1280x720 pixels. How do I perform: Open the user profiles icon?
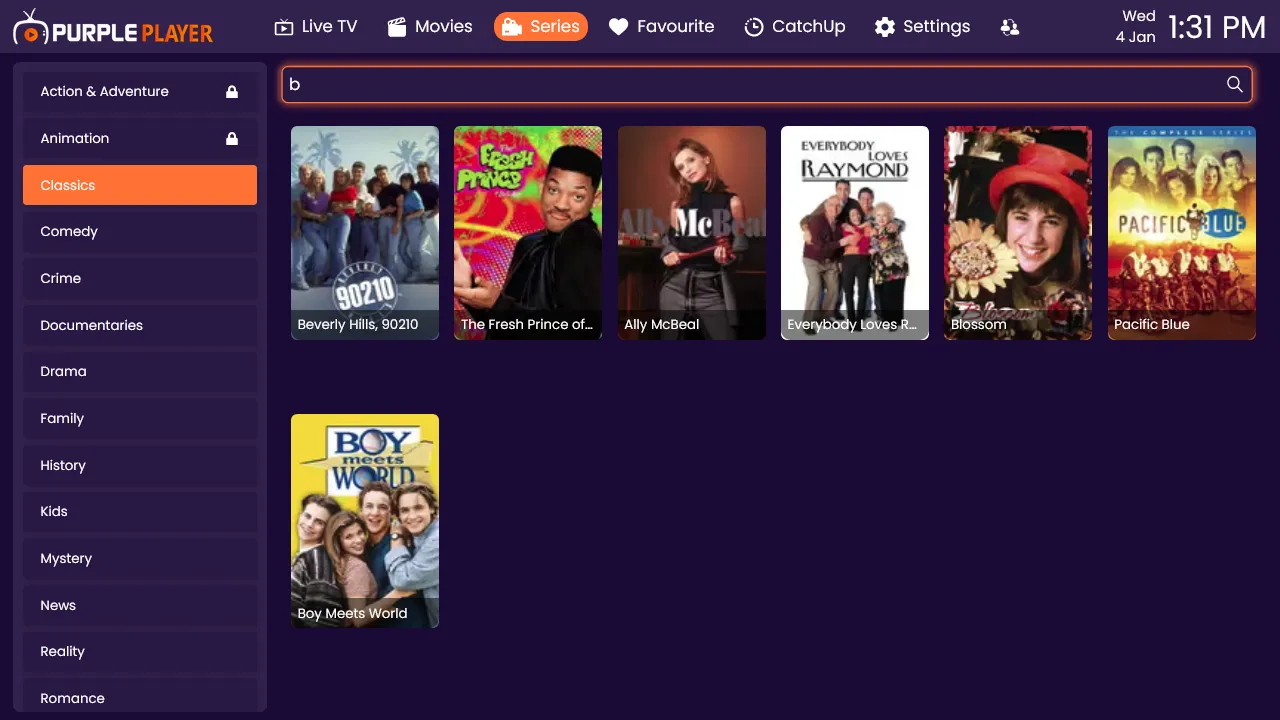(1010, 27)
